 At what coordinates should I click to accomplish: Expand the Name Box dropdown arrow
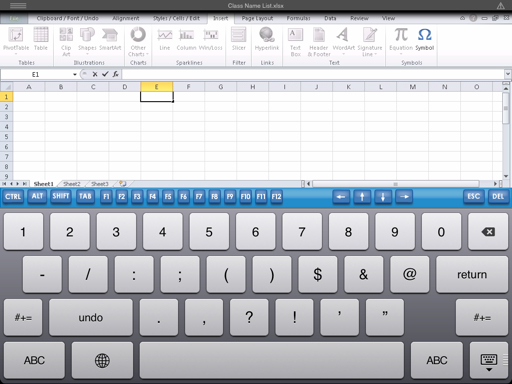coord(75,74)
